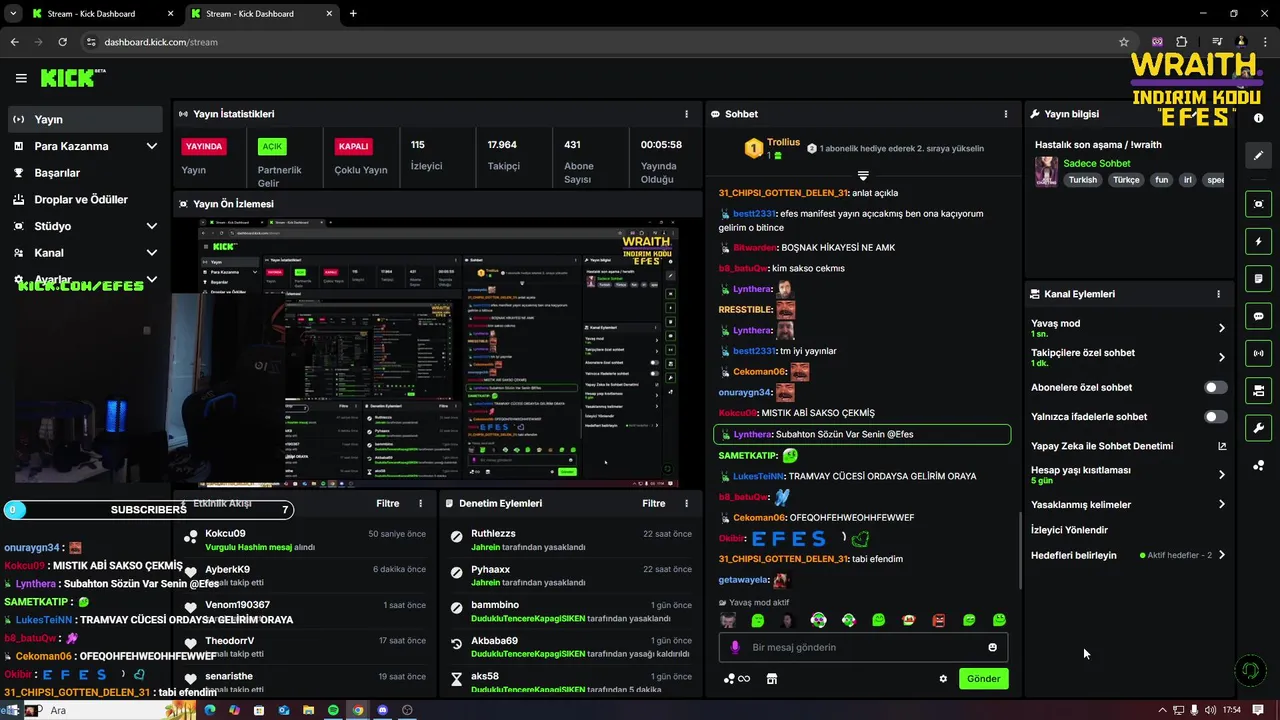Open a new browser tab
The width and height of the screenshot is (1280, 720).
click(x=353, y=14)
